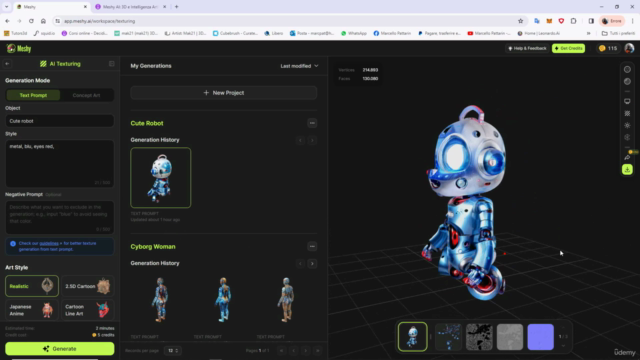Switch generation mode to Concept Art
Screen dimensions: 640x360
click(86, 95)
